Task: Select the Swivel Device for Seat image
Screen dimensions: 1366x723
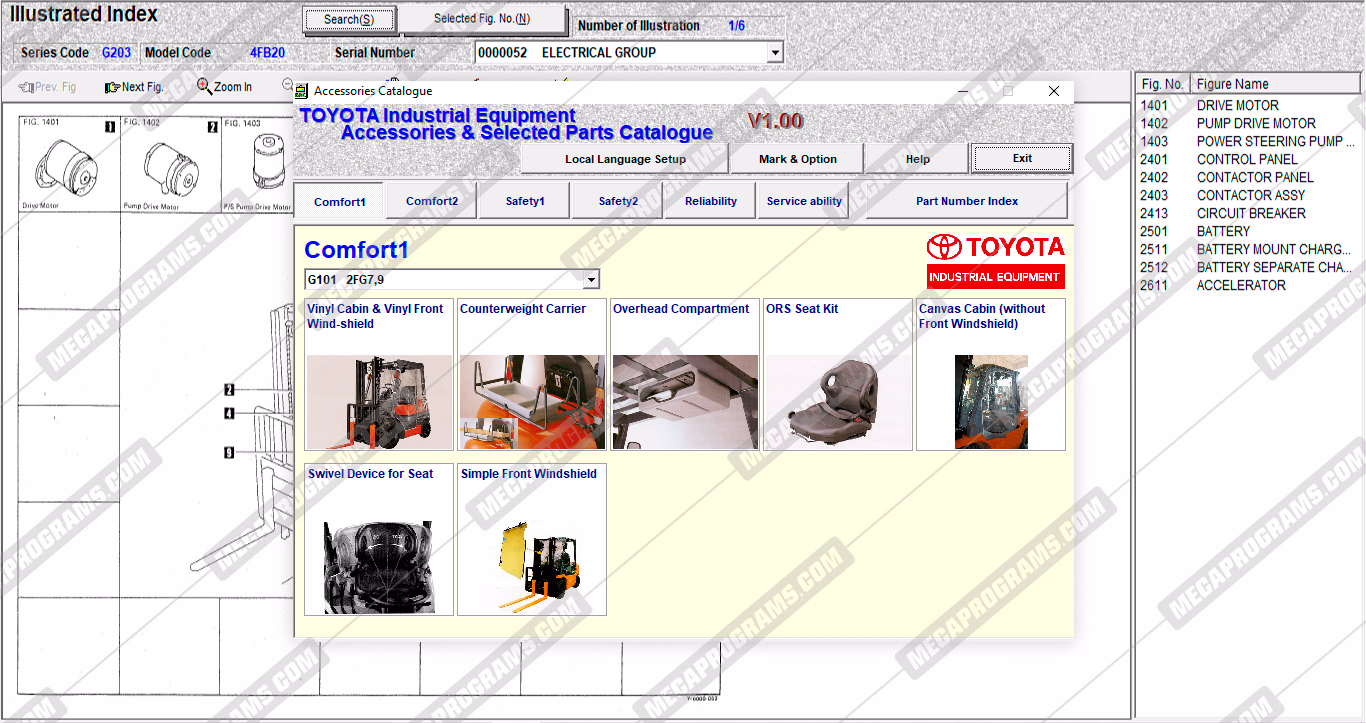Action: coord(379,566)
